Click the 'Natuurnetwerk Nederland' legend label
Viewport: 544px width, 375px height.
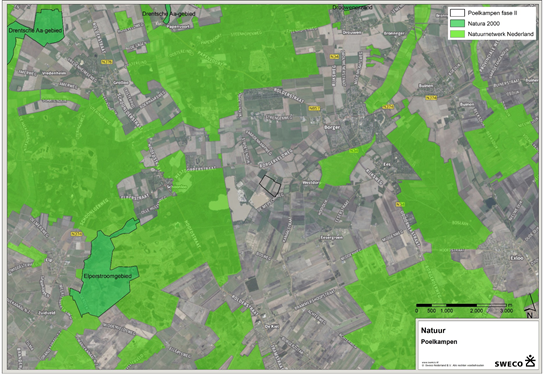(x=500, y=34)
